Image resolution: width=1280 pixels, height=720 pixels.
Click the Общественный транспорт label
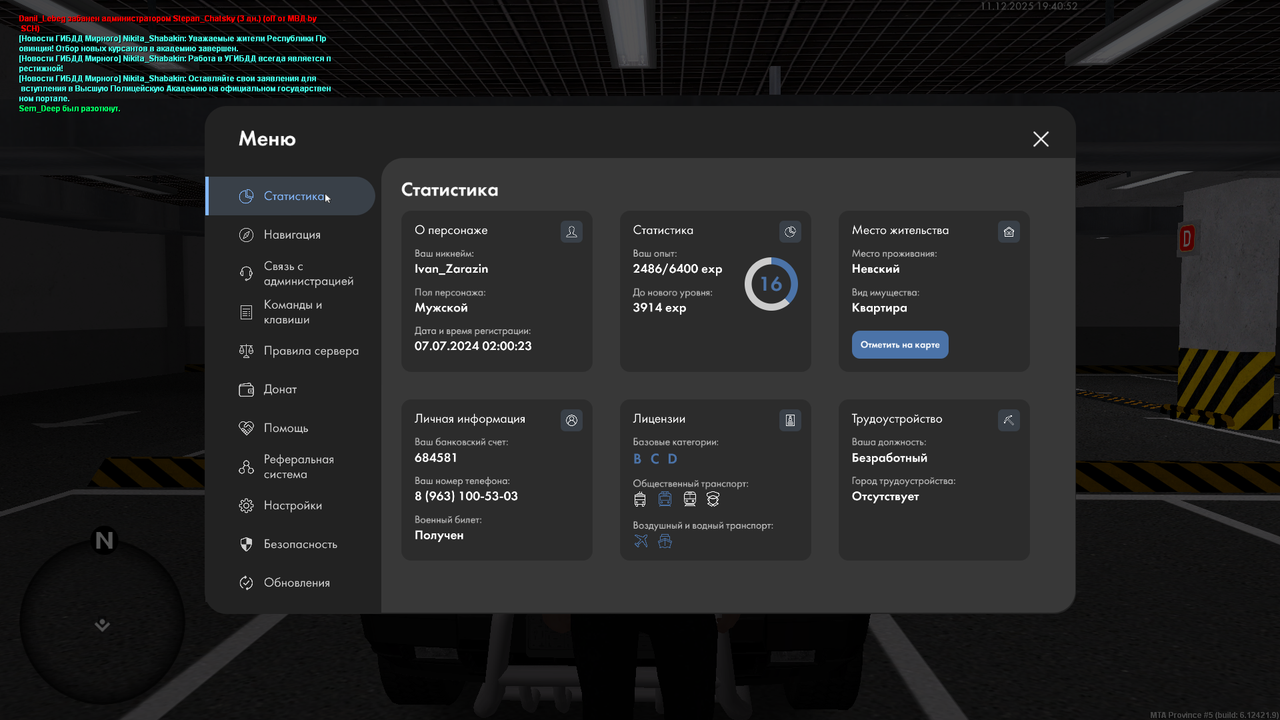click(690, 484)
